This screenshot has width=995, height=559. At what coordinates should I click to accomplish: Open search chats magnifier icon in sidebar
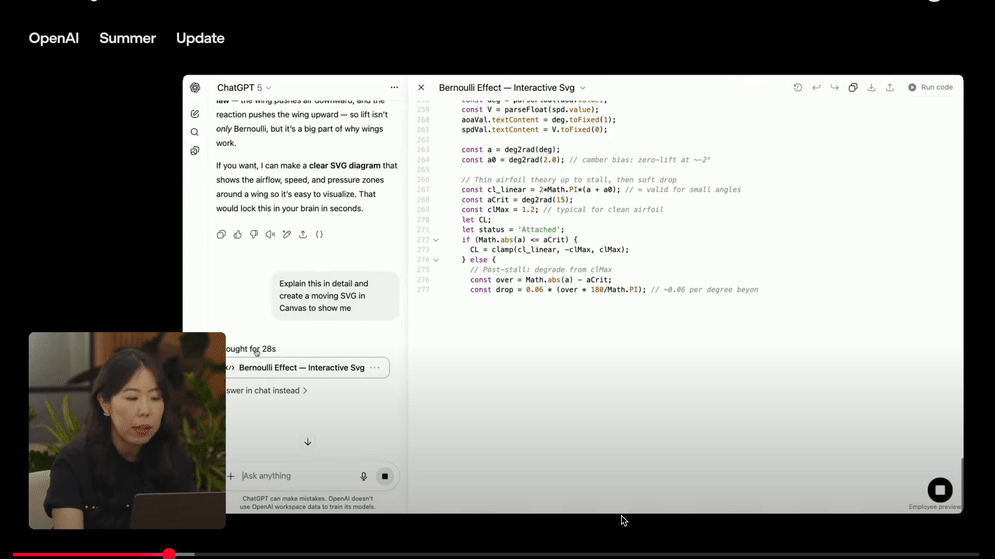tap(195, 132)
